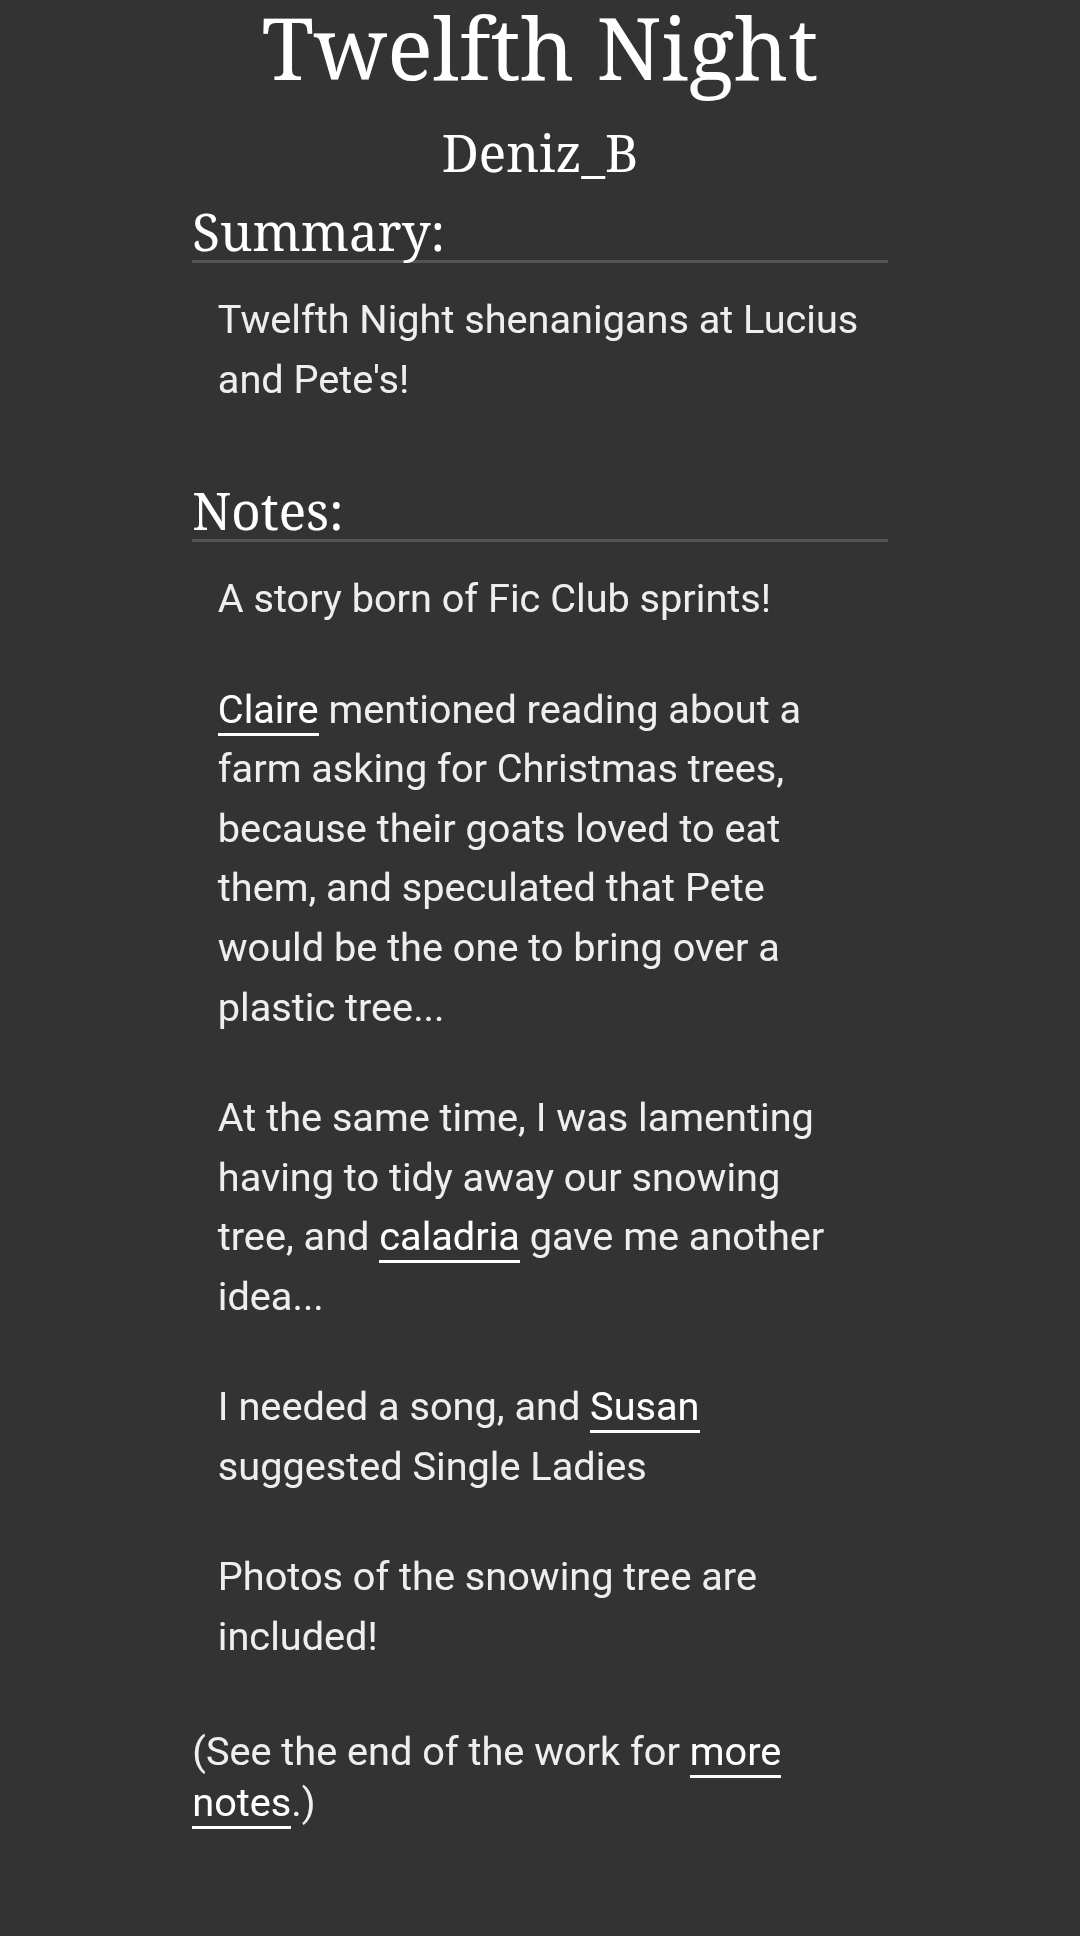
Task: Click the line about tidying away snowing tree
Action: coord(498,1178)
